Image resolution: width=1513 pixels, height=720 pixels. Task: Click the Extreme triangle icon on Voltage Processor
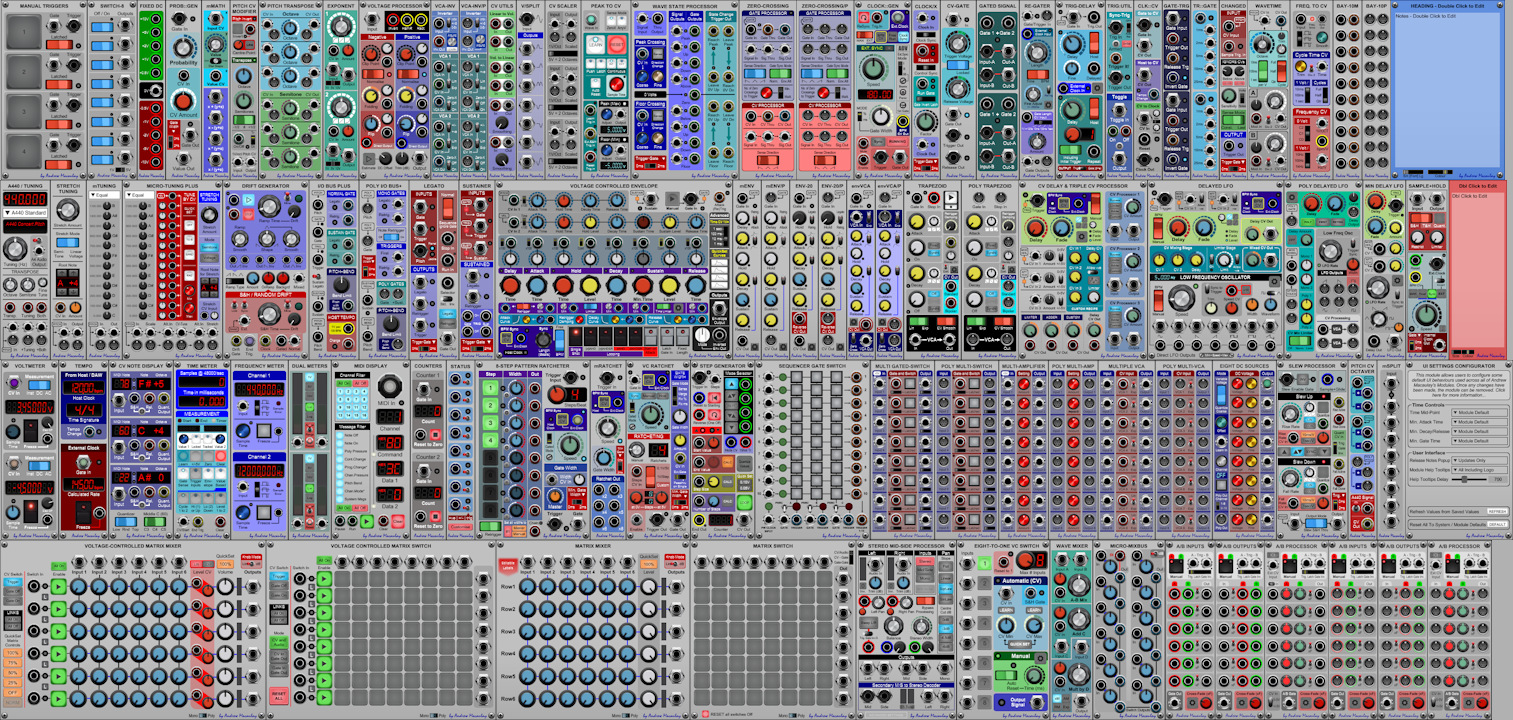point(369,158)
